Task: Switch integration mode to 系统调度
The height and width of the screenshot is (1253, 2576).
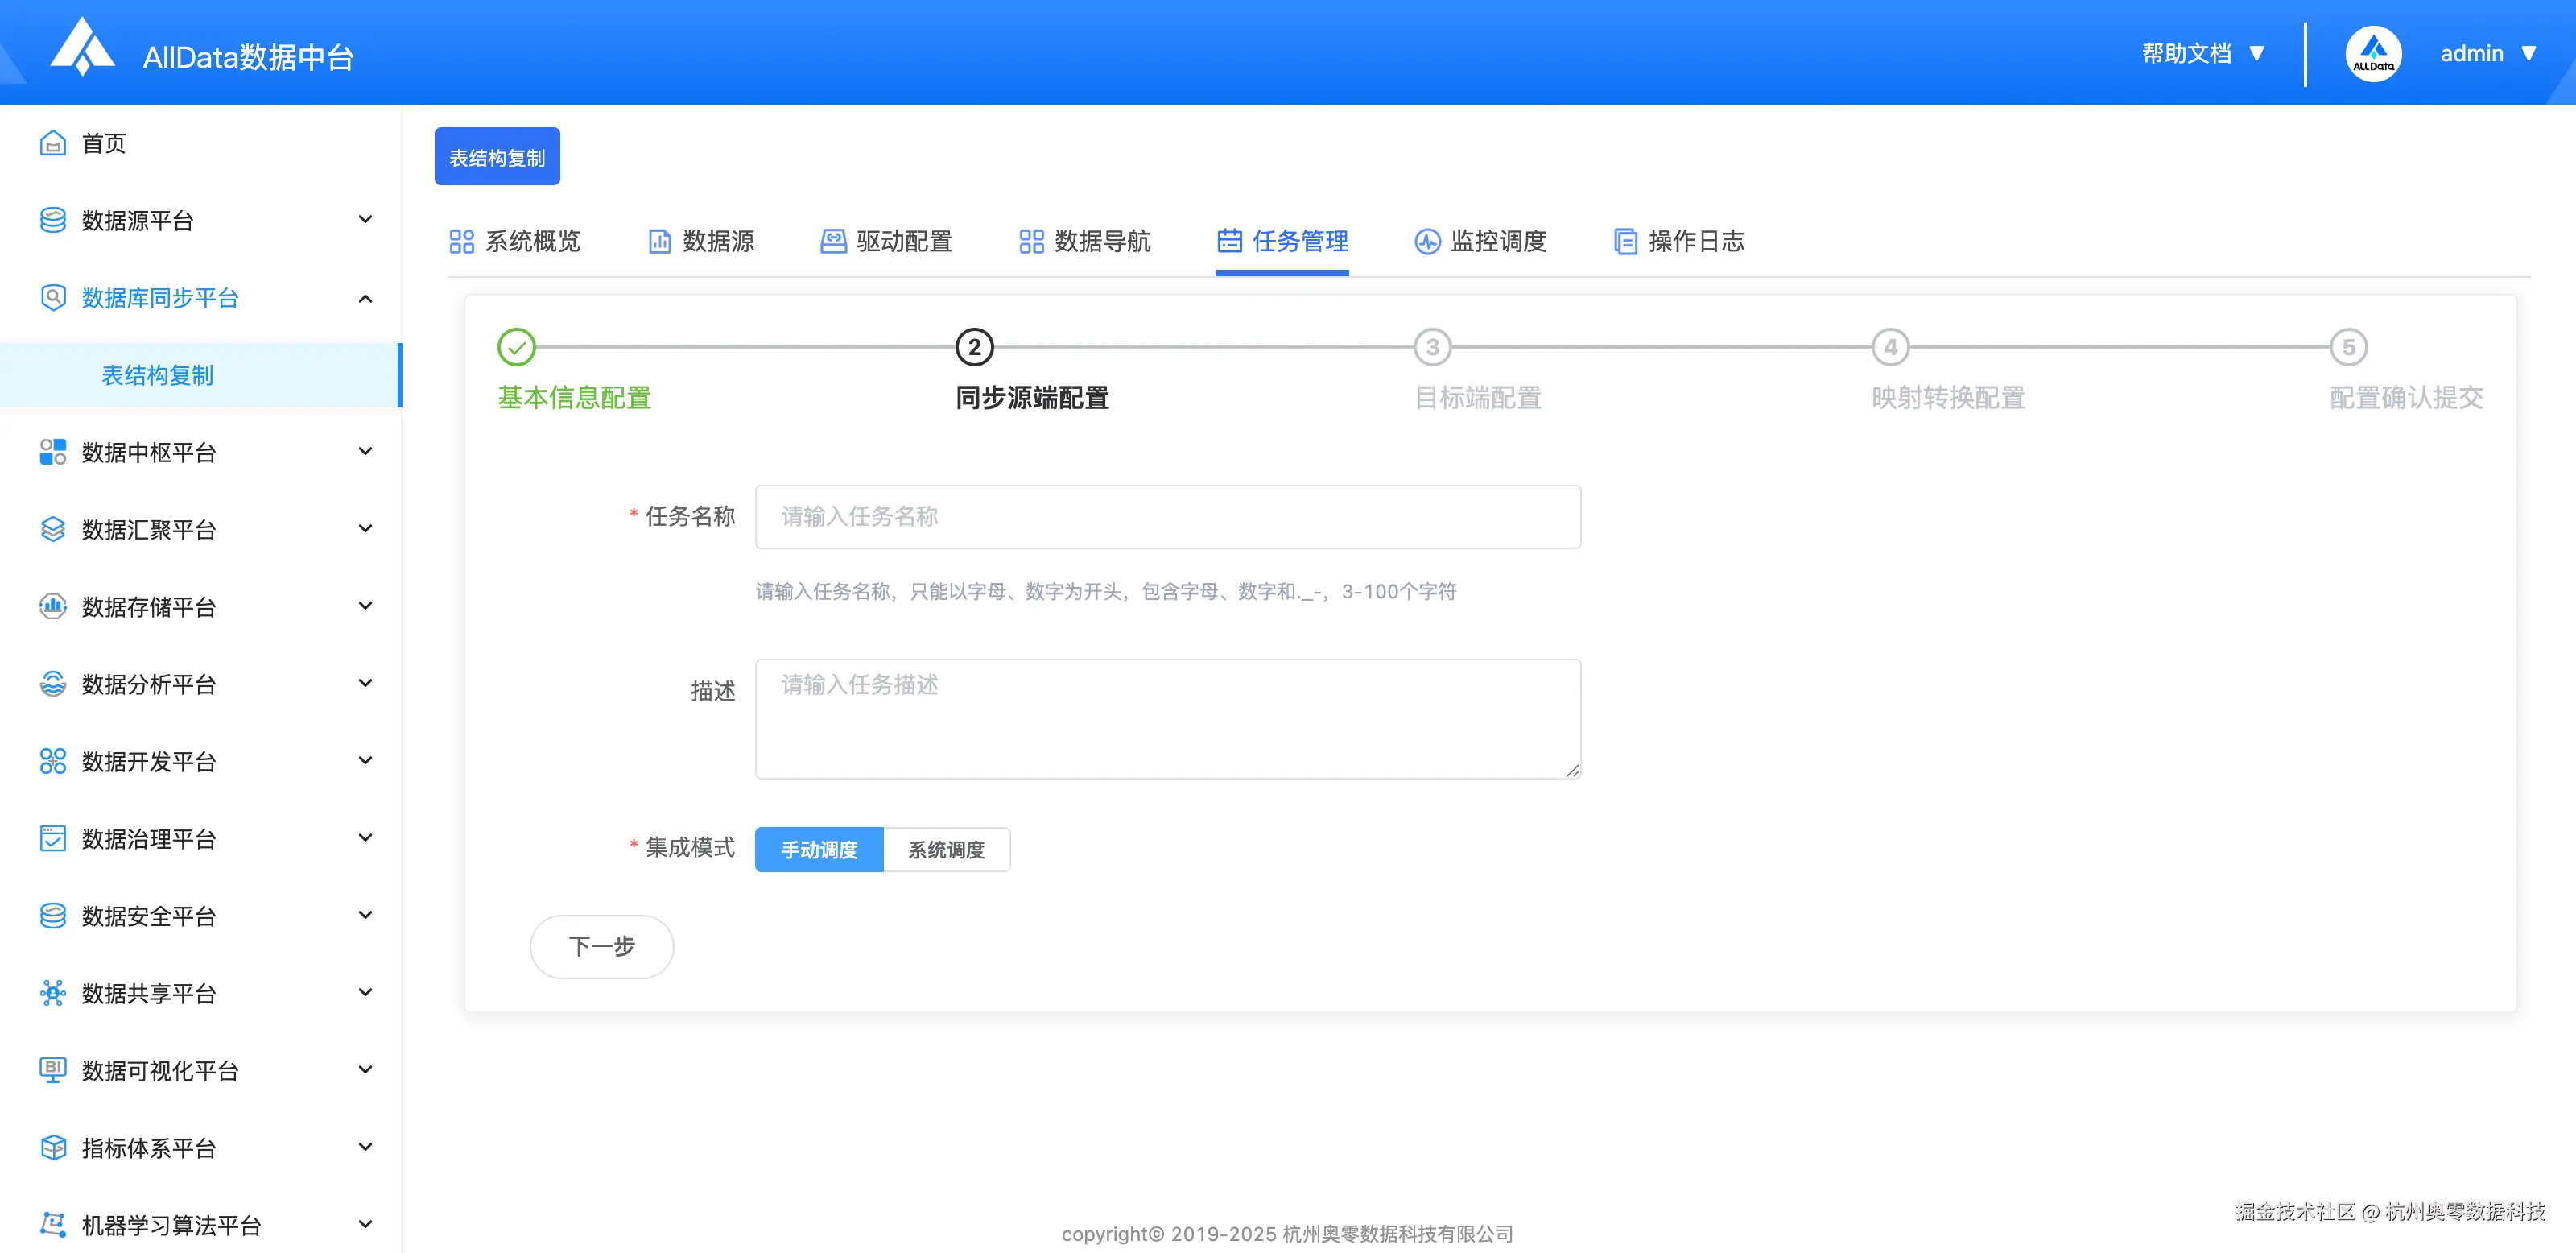Action: 946,849
